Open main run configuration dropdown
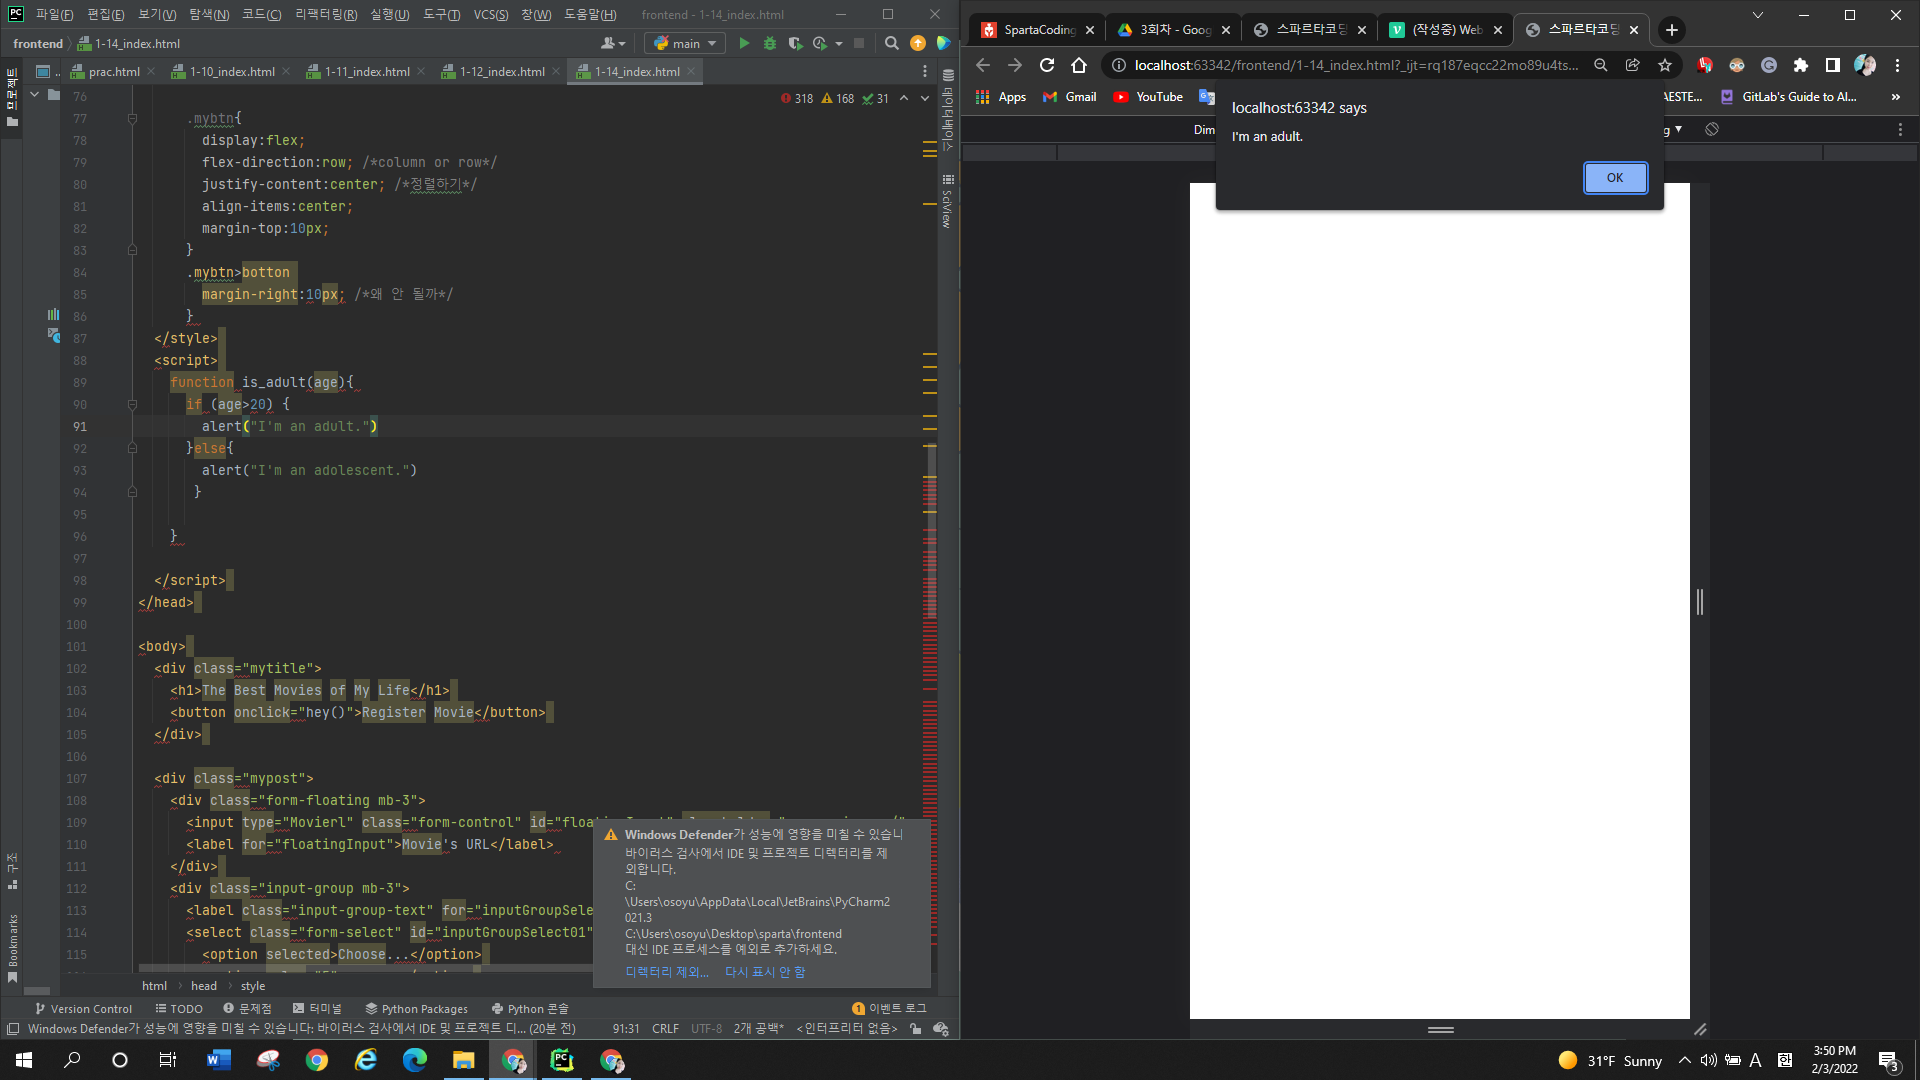1920x1080 pixels. [686, 43]
